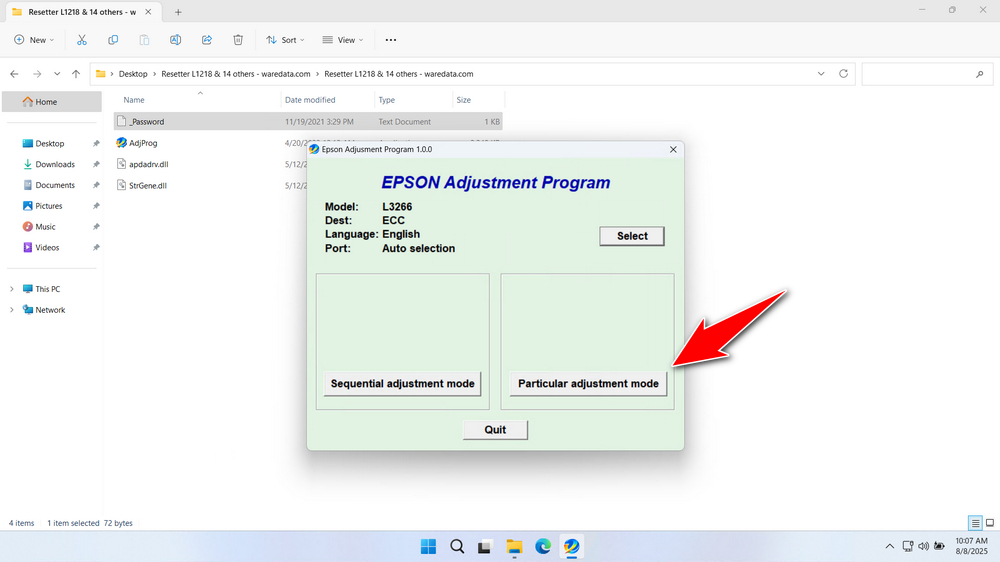
Task: Sort files by Name column
Action: click(x=133, y=100)
